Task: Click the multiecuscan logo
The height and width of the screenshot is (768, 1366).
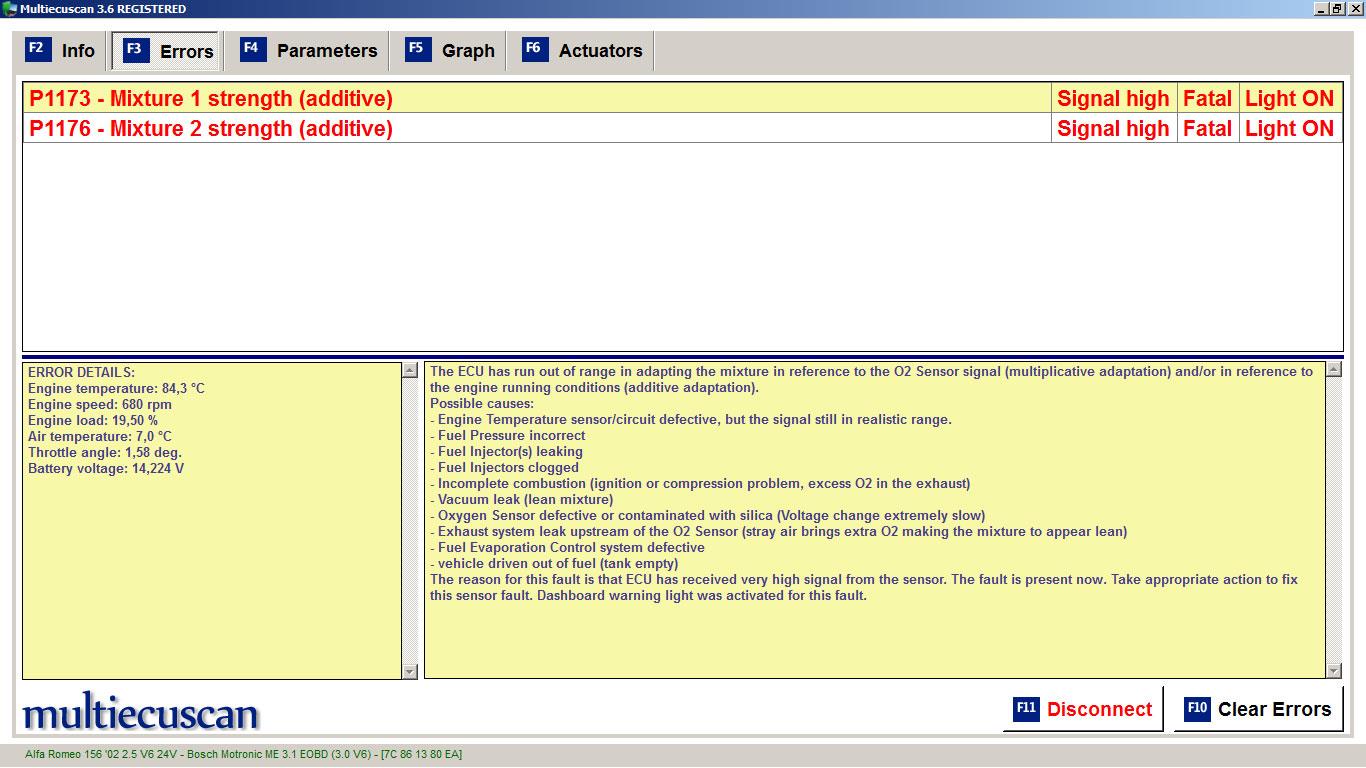Action: [141, 713]
